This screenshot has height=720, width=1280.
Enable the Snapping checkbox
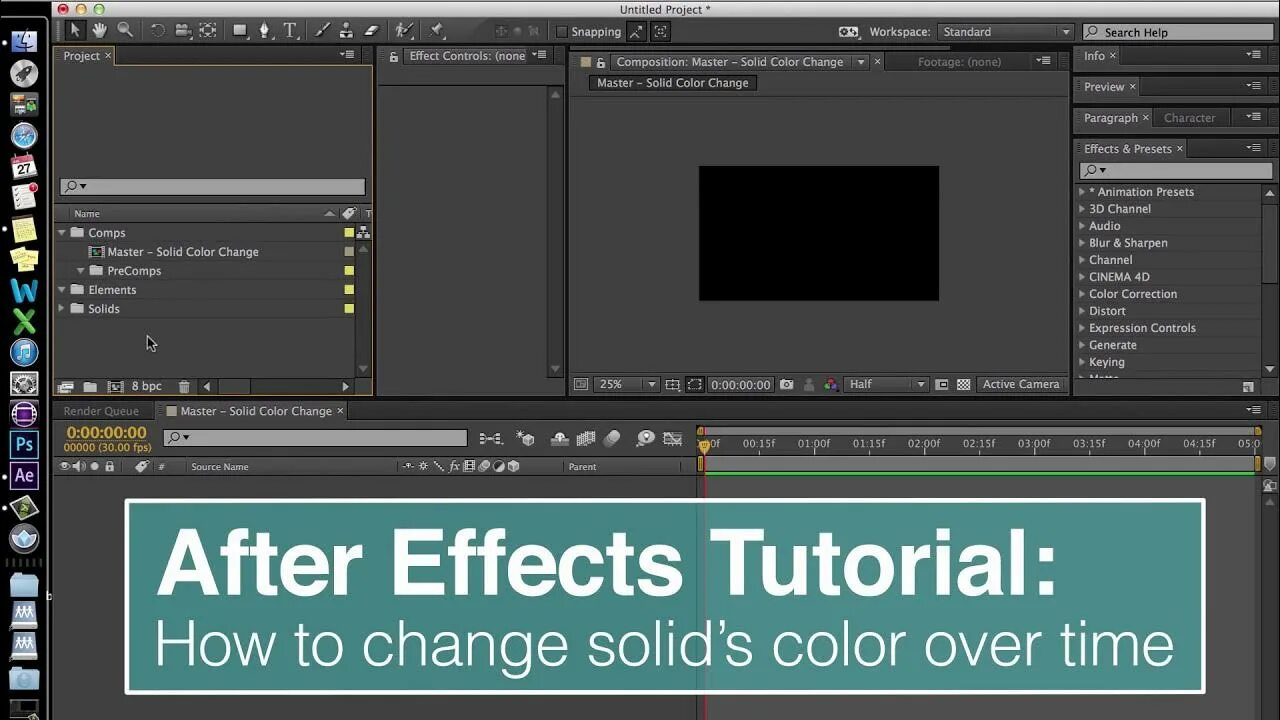(x=561, y=32)
